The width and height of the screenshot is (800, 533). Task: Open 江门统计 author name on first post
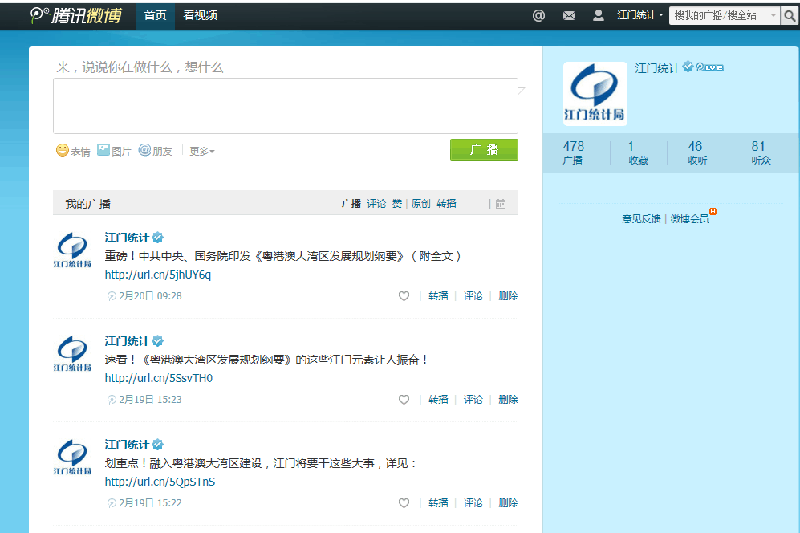click(127, 237)
